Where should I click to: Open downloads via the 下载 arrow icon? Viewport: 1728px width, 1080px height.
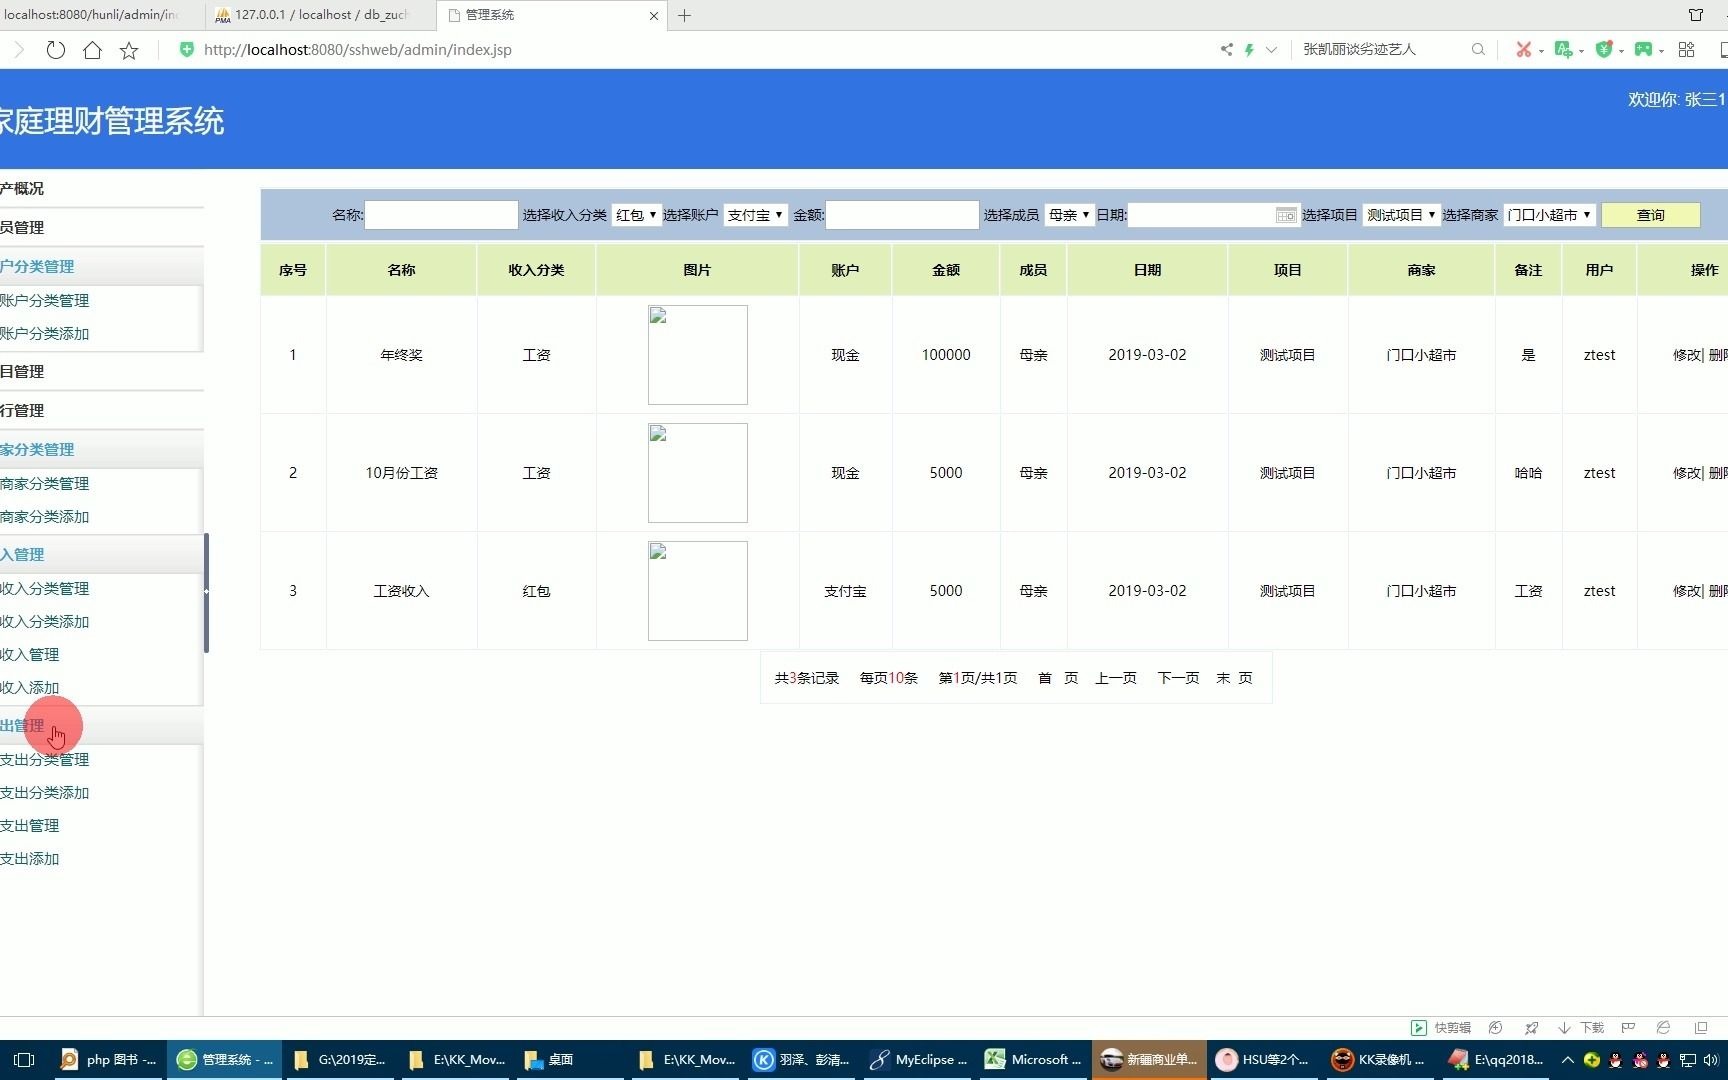click(1564, 1028)
